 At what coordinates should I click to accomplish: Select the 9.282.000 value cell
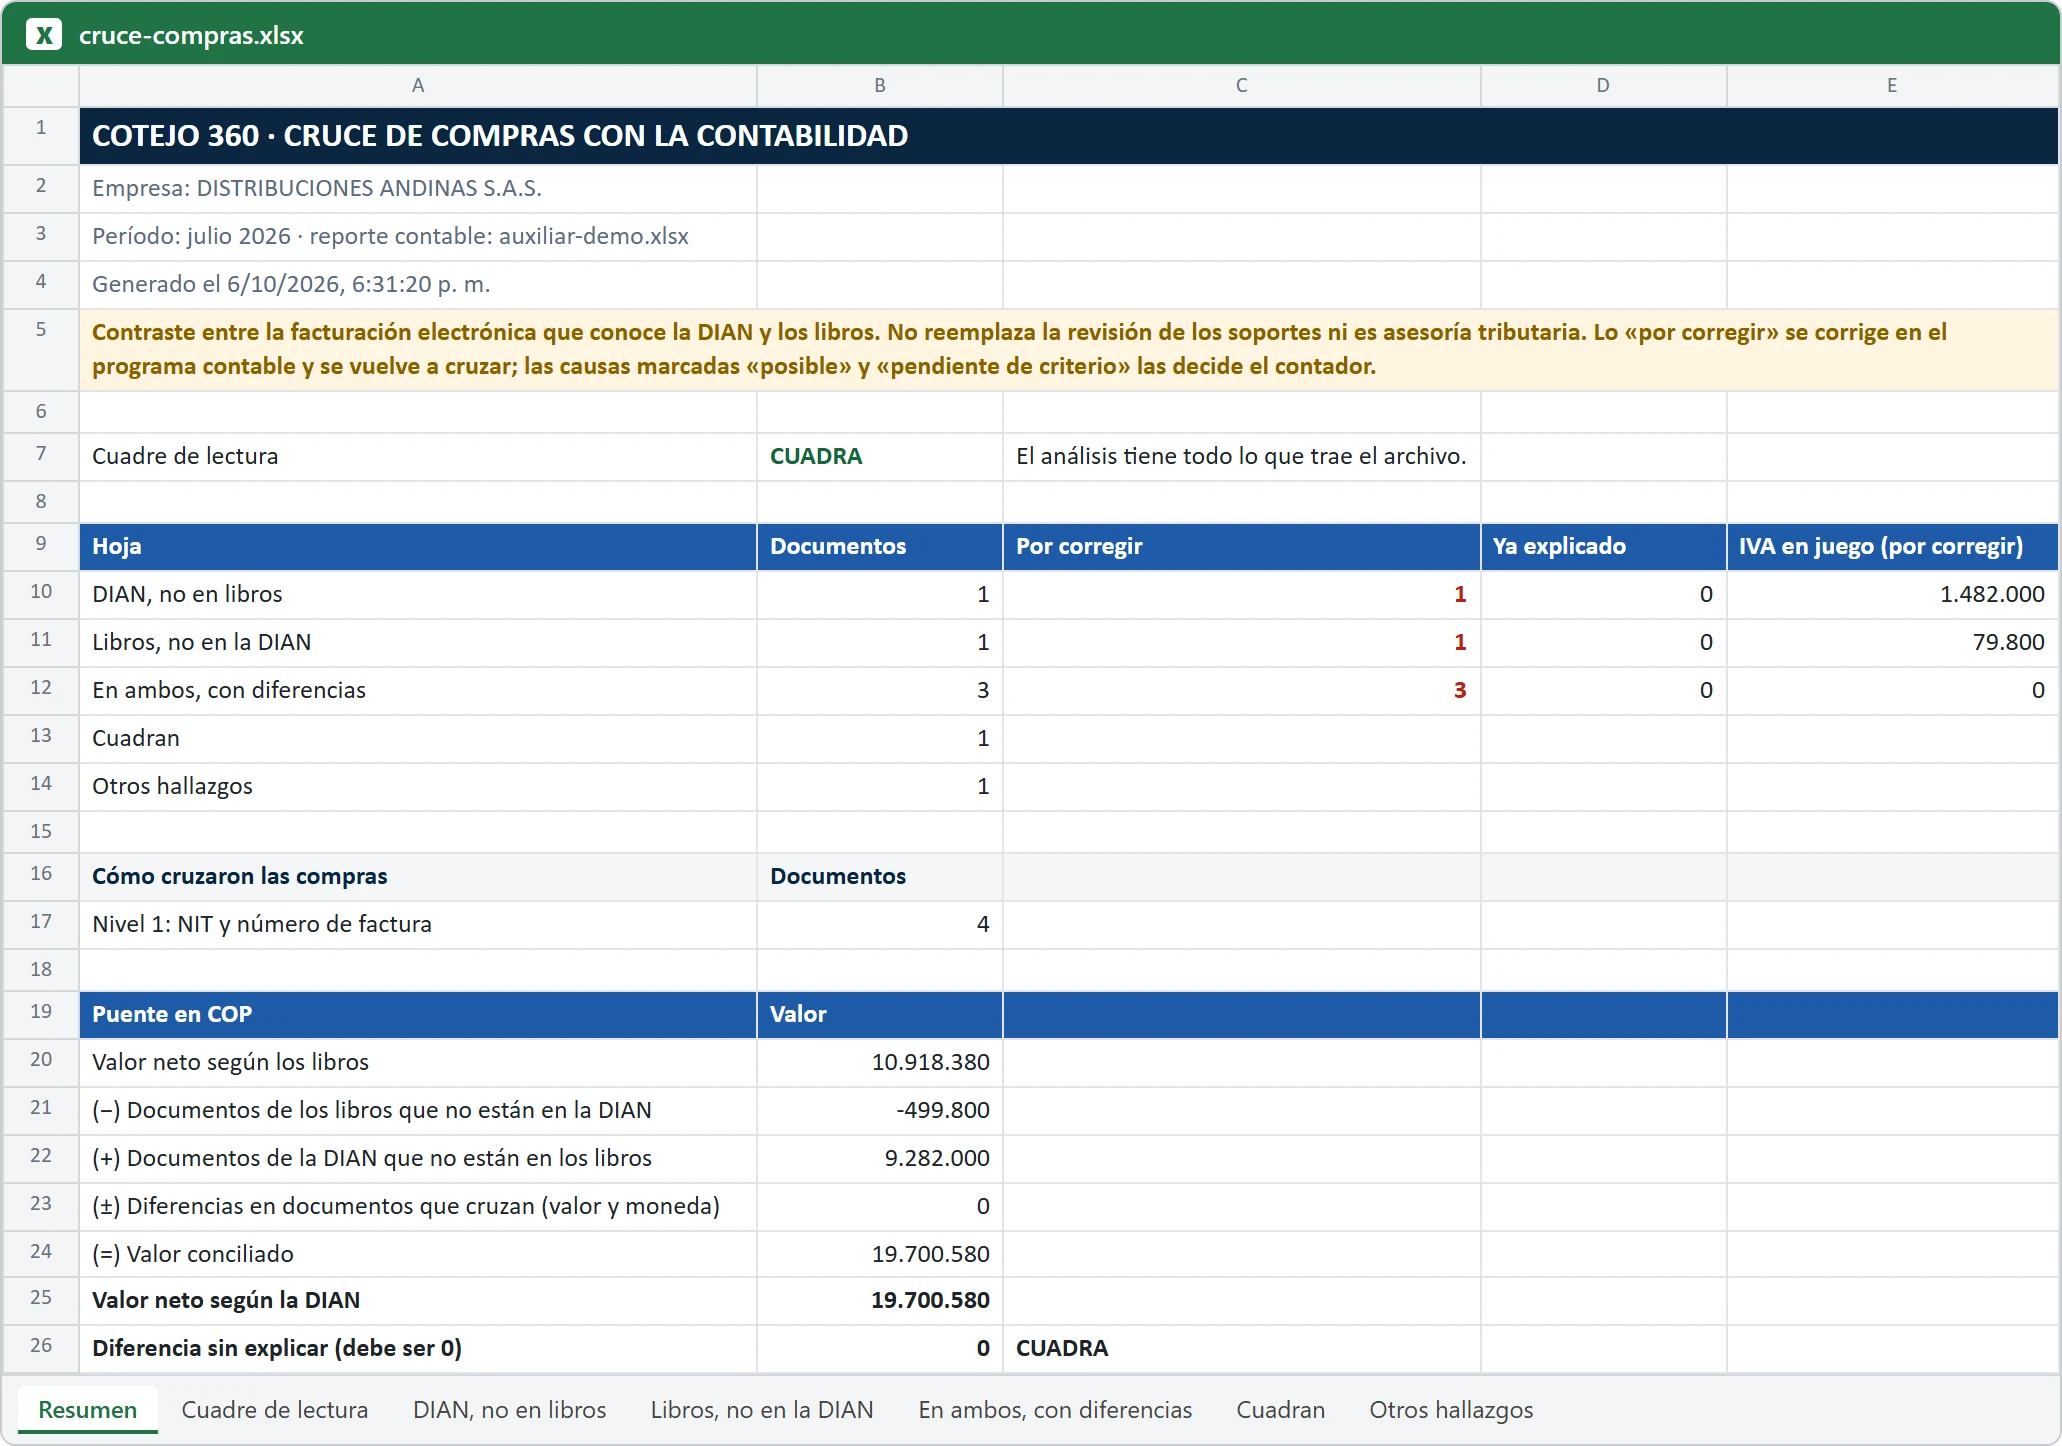coord(880,1158)
